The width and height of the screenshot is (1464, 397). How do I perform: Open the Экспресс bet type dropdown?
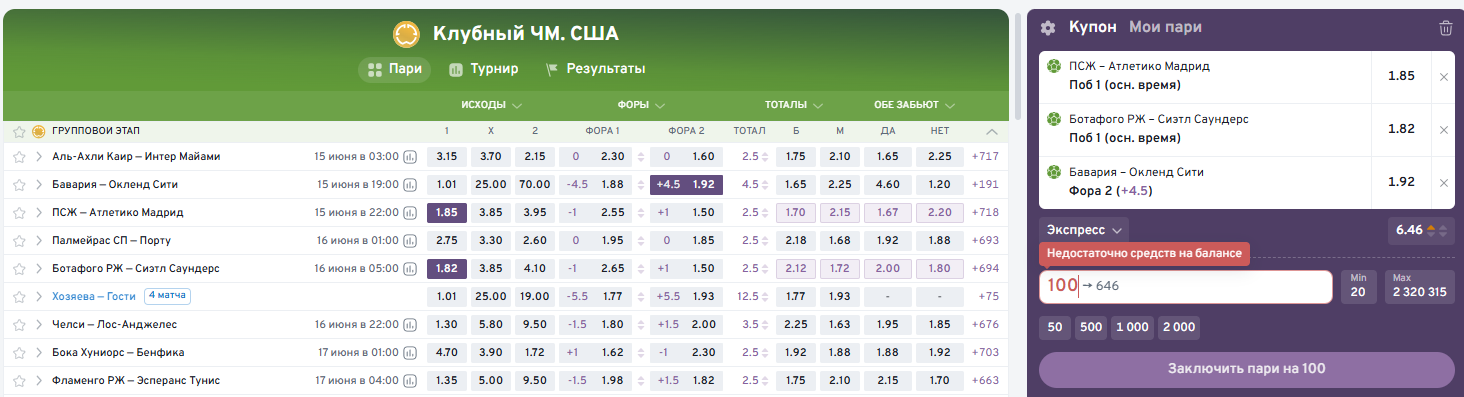(x=1084, y=229)
